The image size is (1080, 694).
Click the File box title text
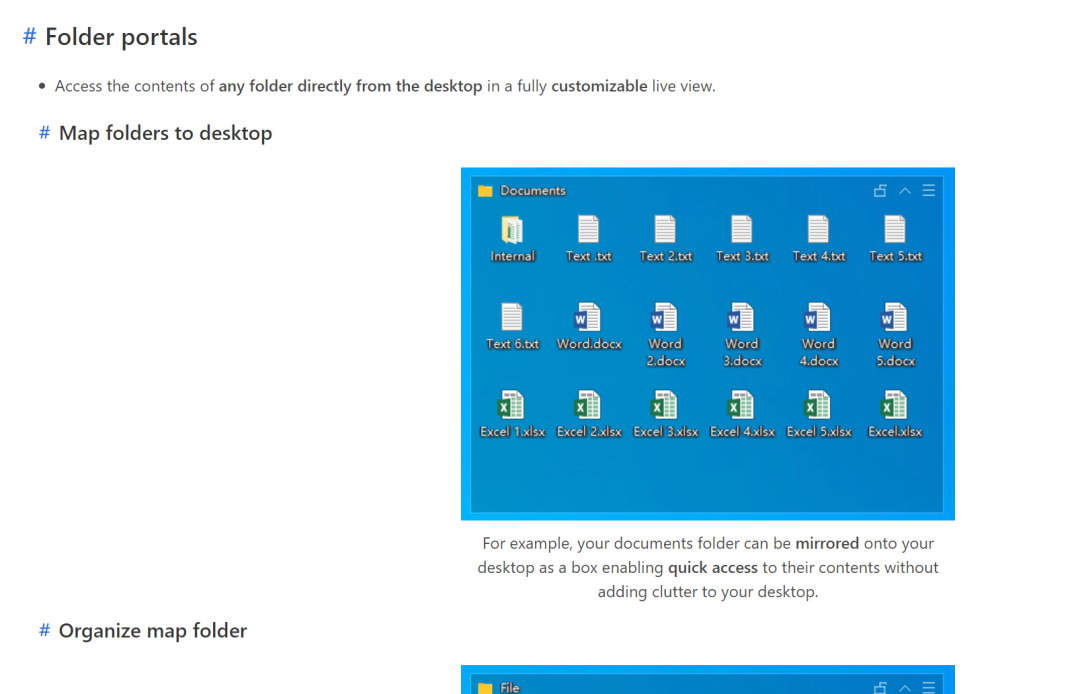click(x=510, y=688)
